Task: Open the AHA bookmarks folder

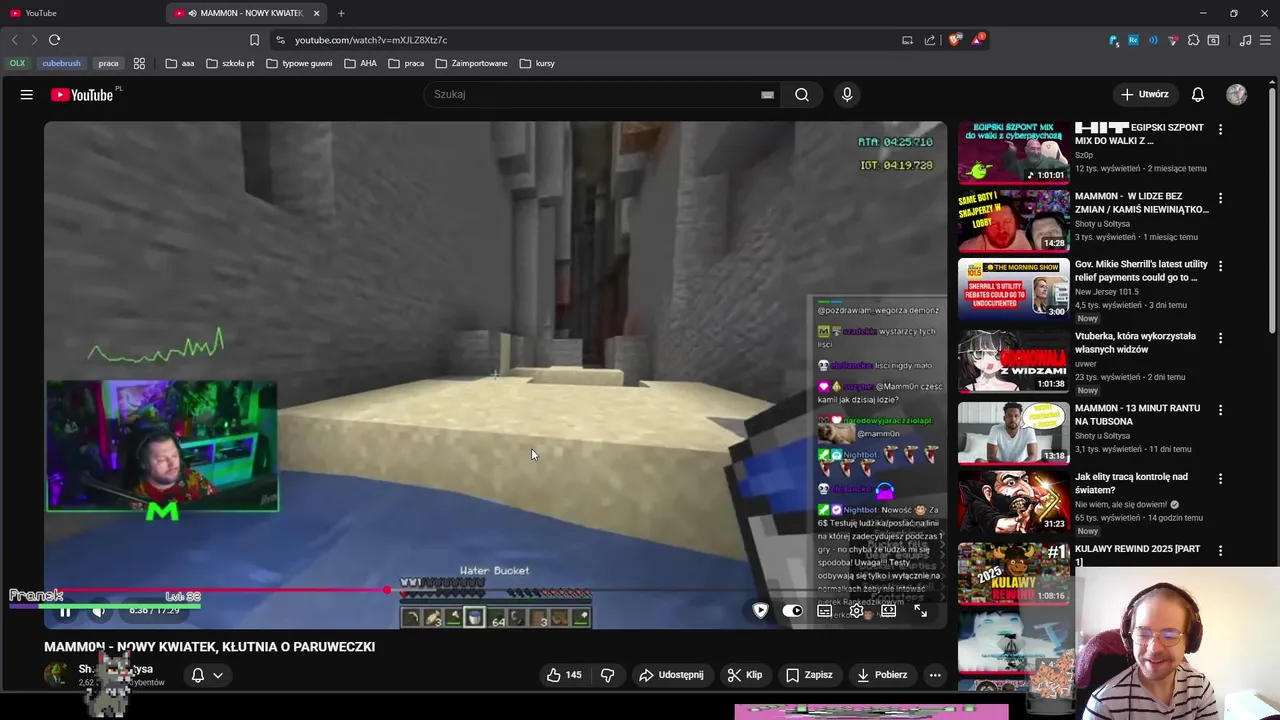Action: click(361, 63)
